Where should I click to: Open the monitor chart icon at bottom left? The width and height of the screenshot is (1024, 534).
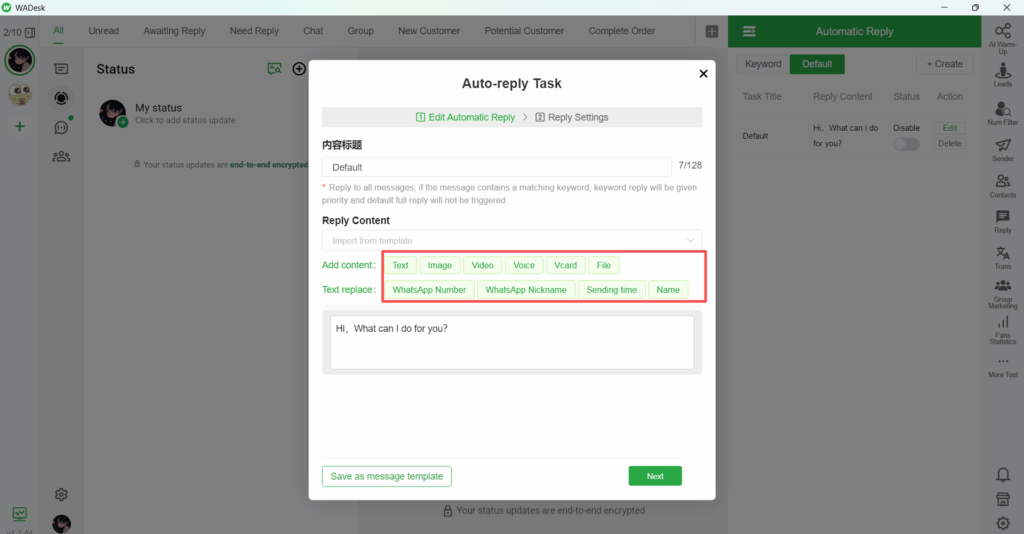click(20, 514)
